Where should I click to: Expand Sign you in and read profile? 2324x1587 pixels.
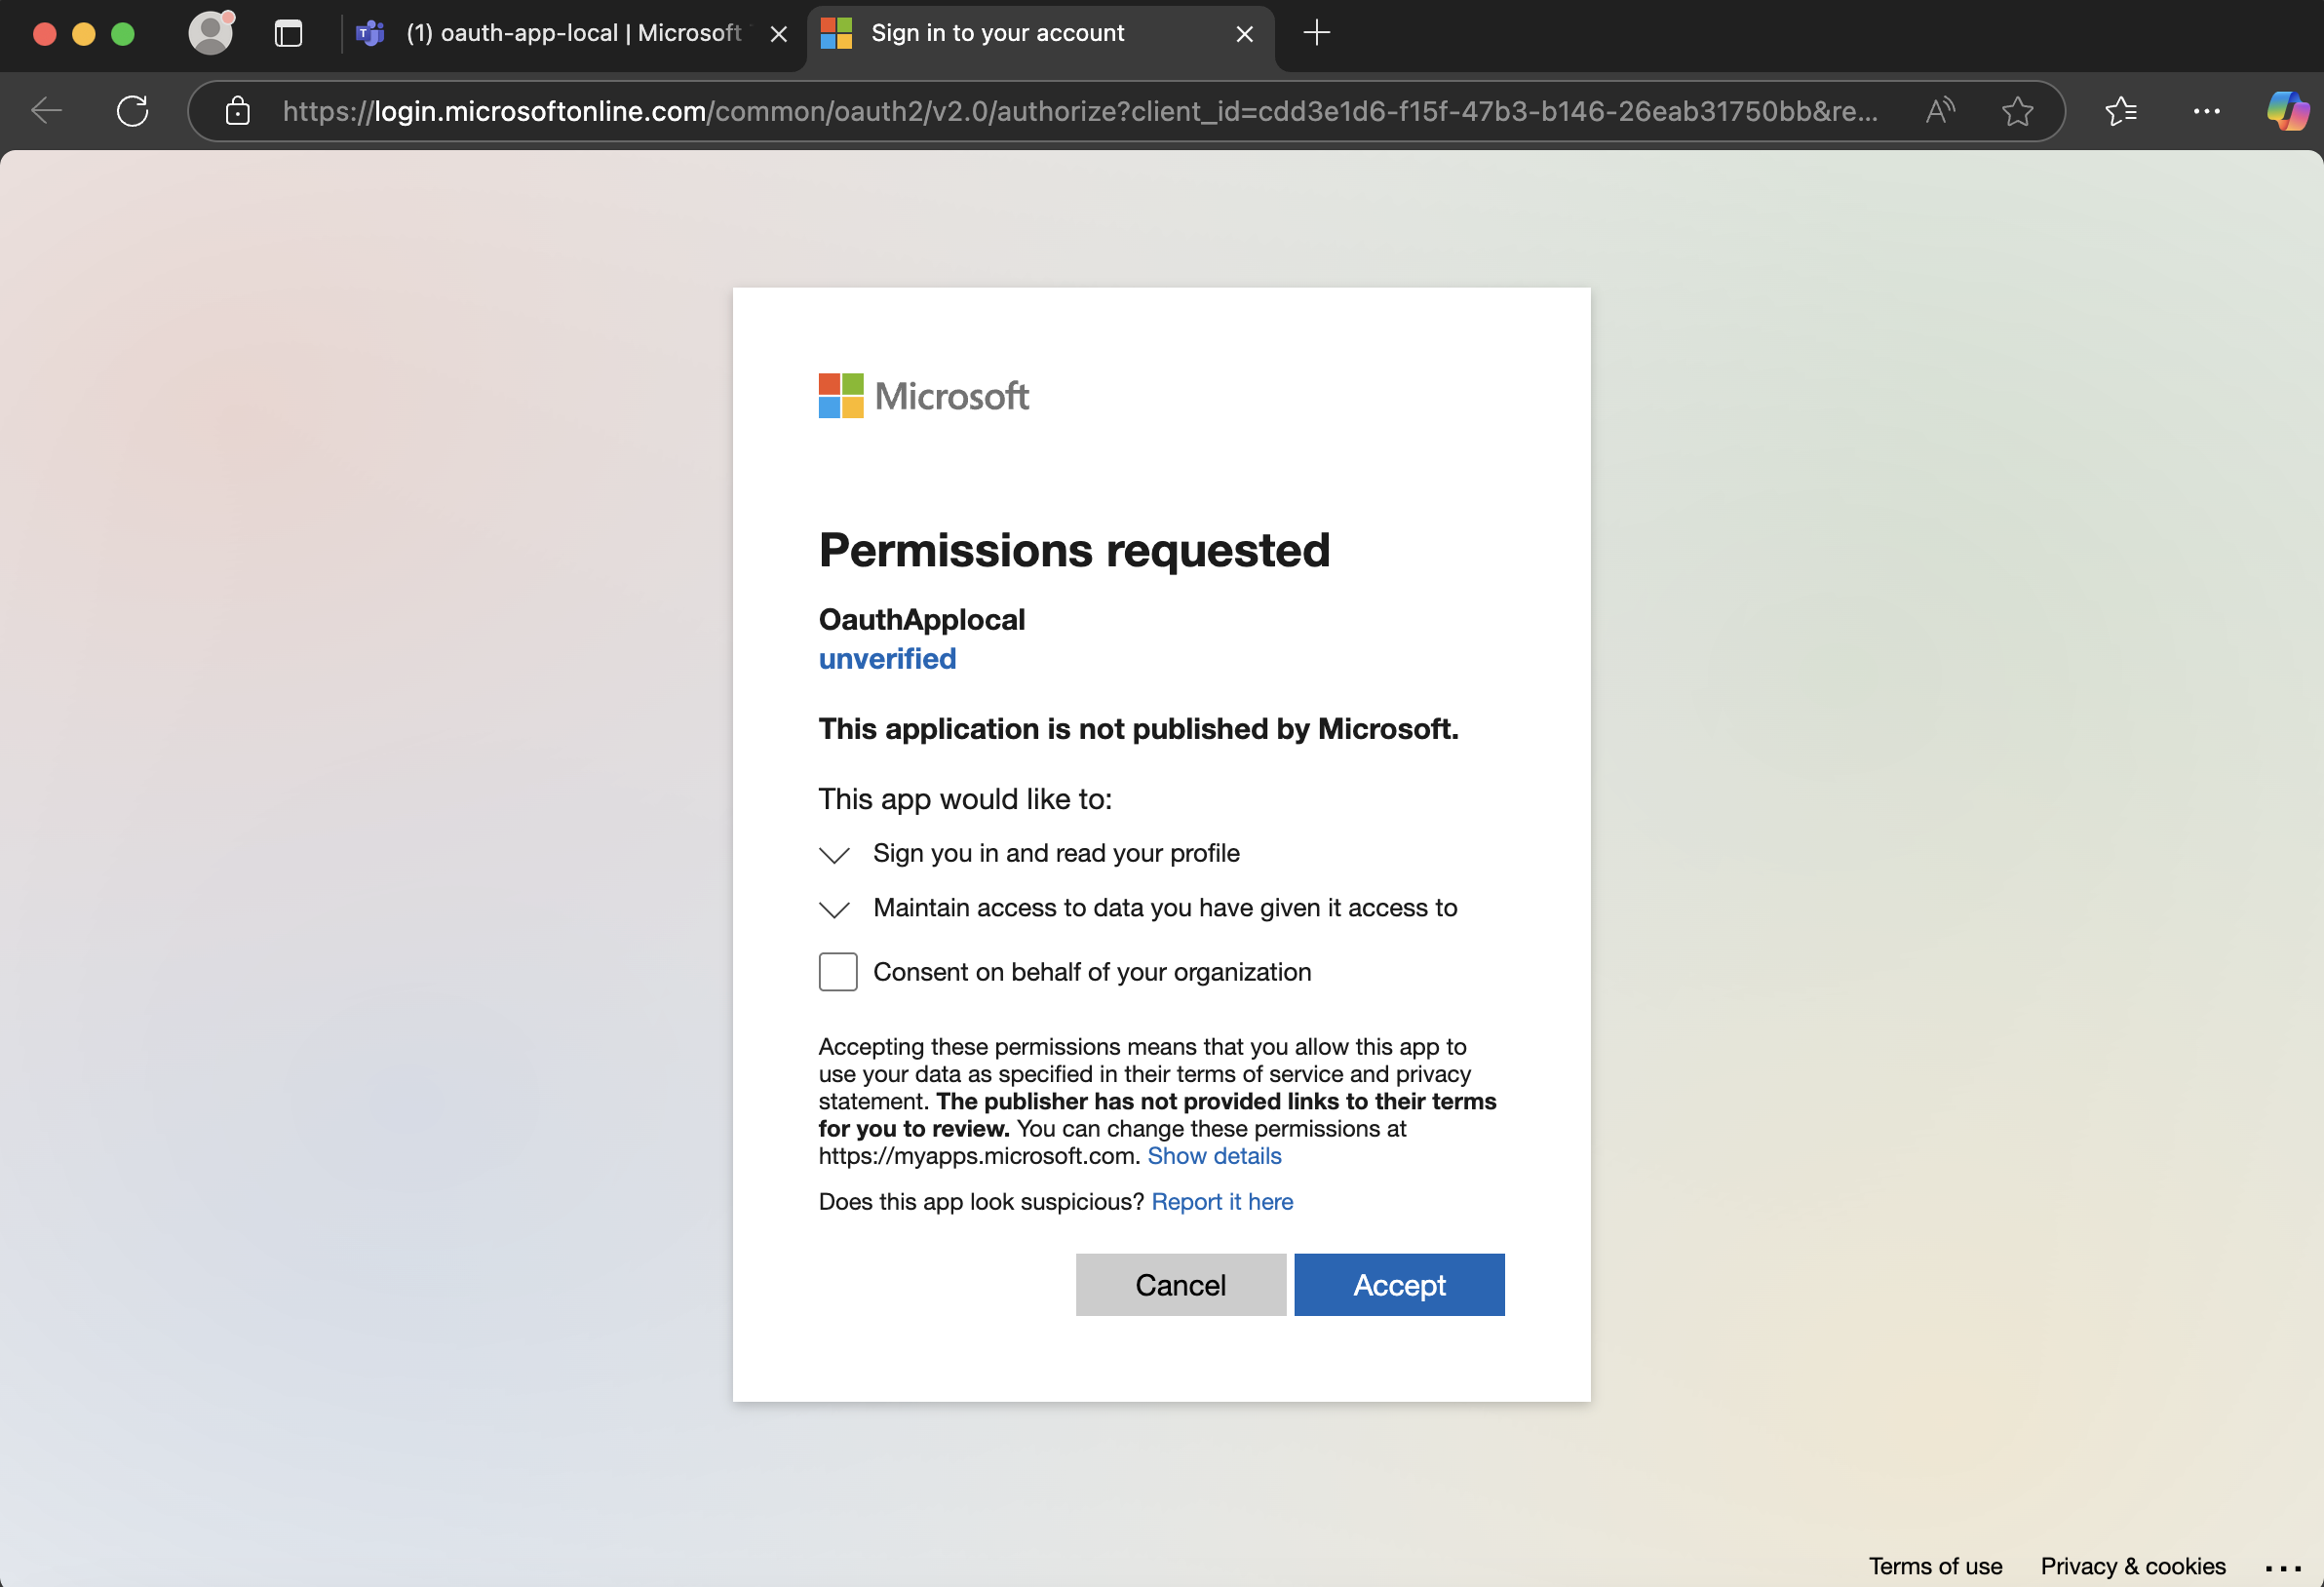(834, 854)
